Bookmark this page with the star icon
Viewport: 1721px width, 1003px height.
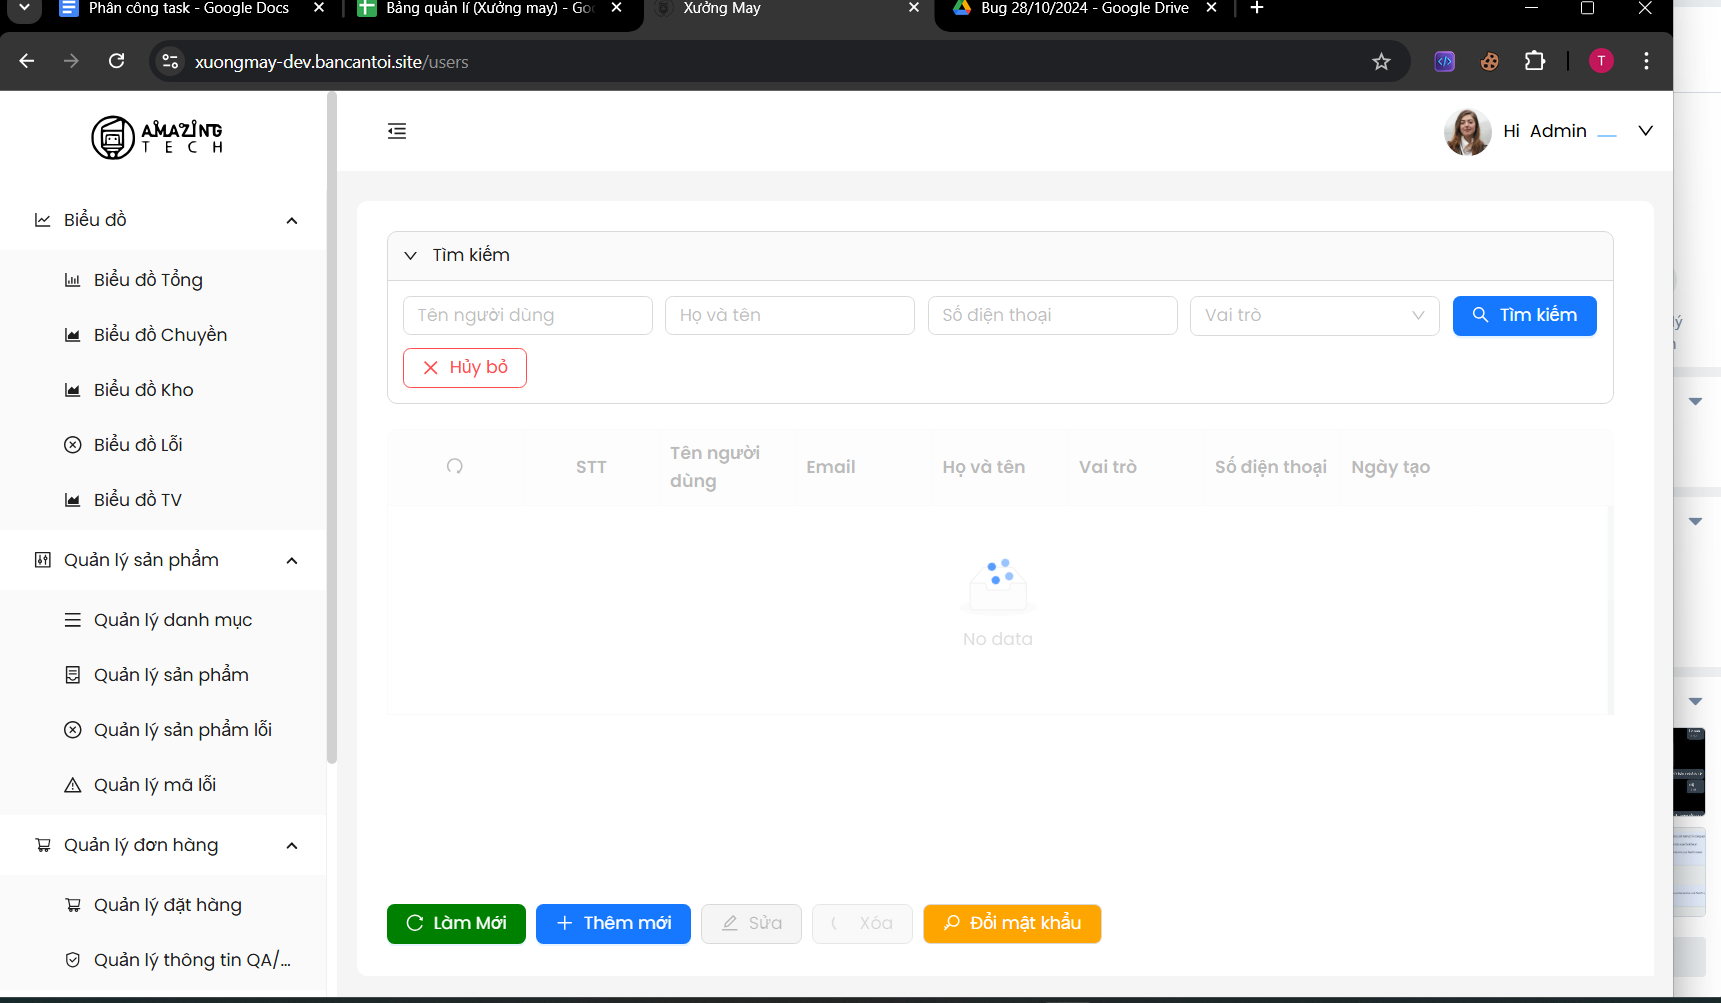[1381, 62]
